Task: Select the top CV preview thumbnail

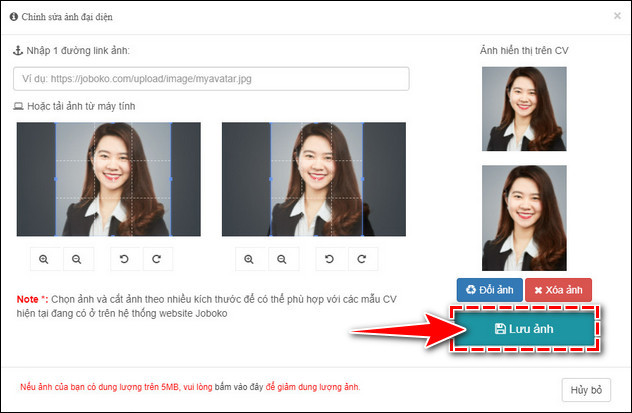Action: coord(526,108)
